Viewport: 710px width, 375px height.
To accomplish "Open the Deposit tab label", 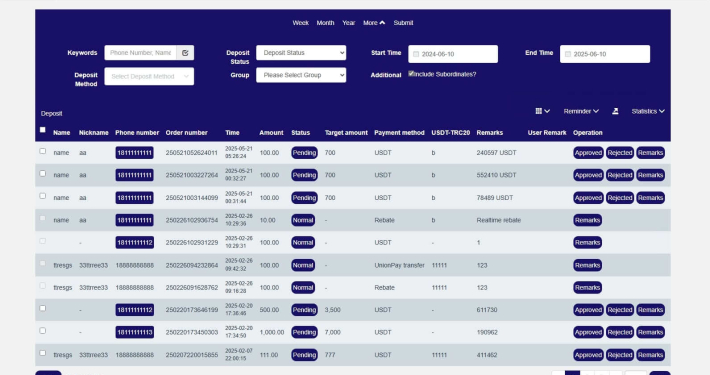I will pyautogui.click(x=52, y=113).
